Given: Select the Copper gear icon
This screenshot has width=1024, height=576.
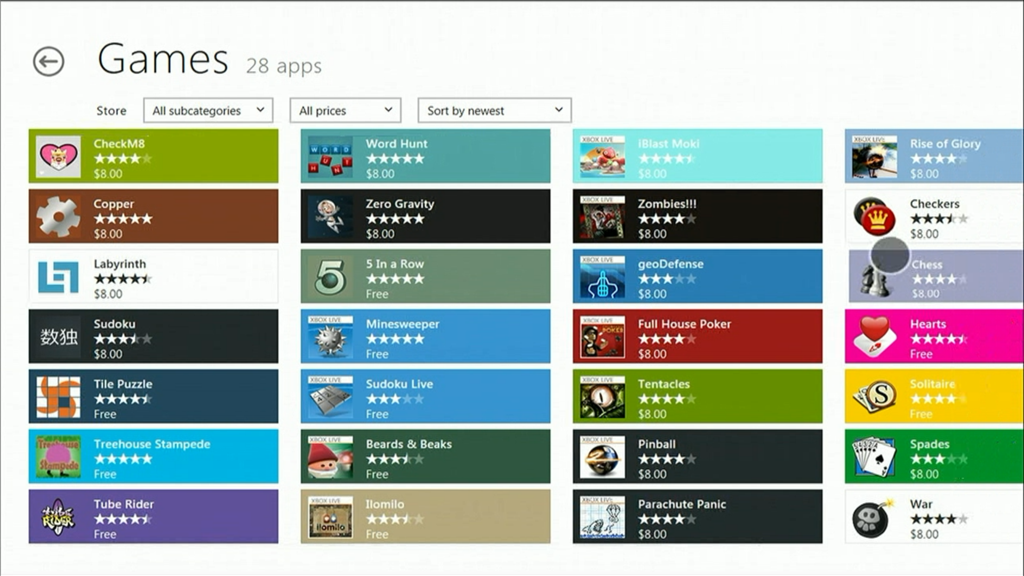Looking at the screenshot, I should [x=58, y=217].
